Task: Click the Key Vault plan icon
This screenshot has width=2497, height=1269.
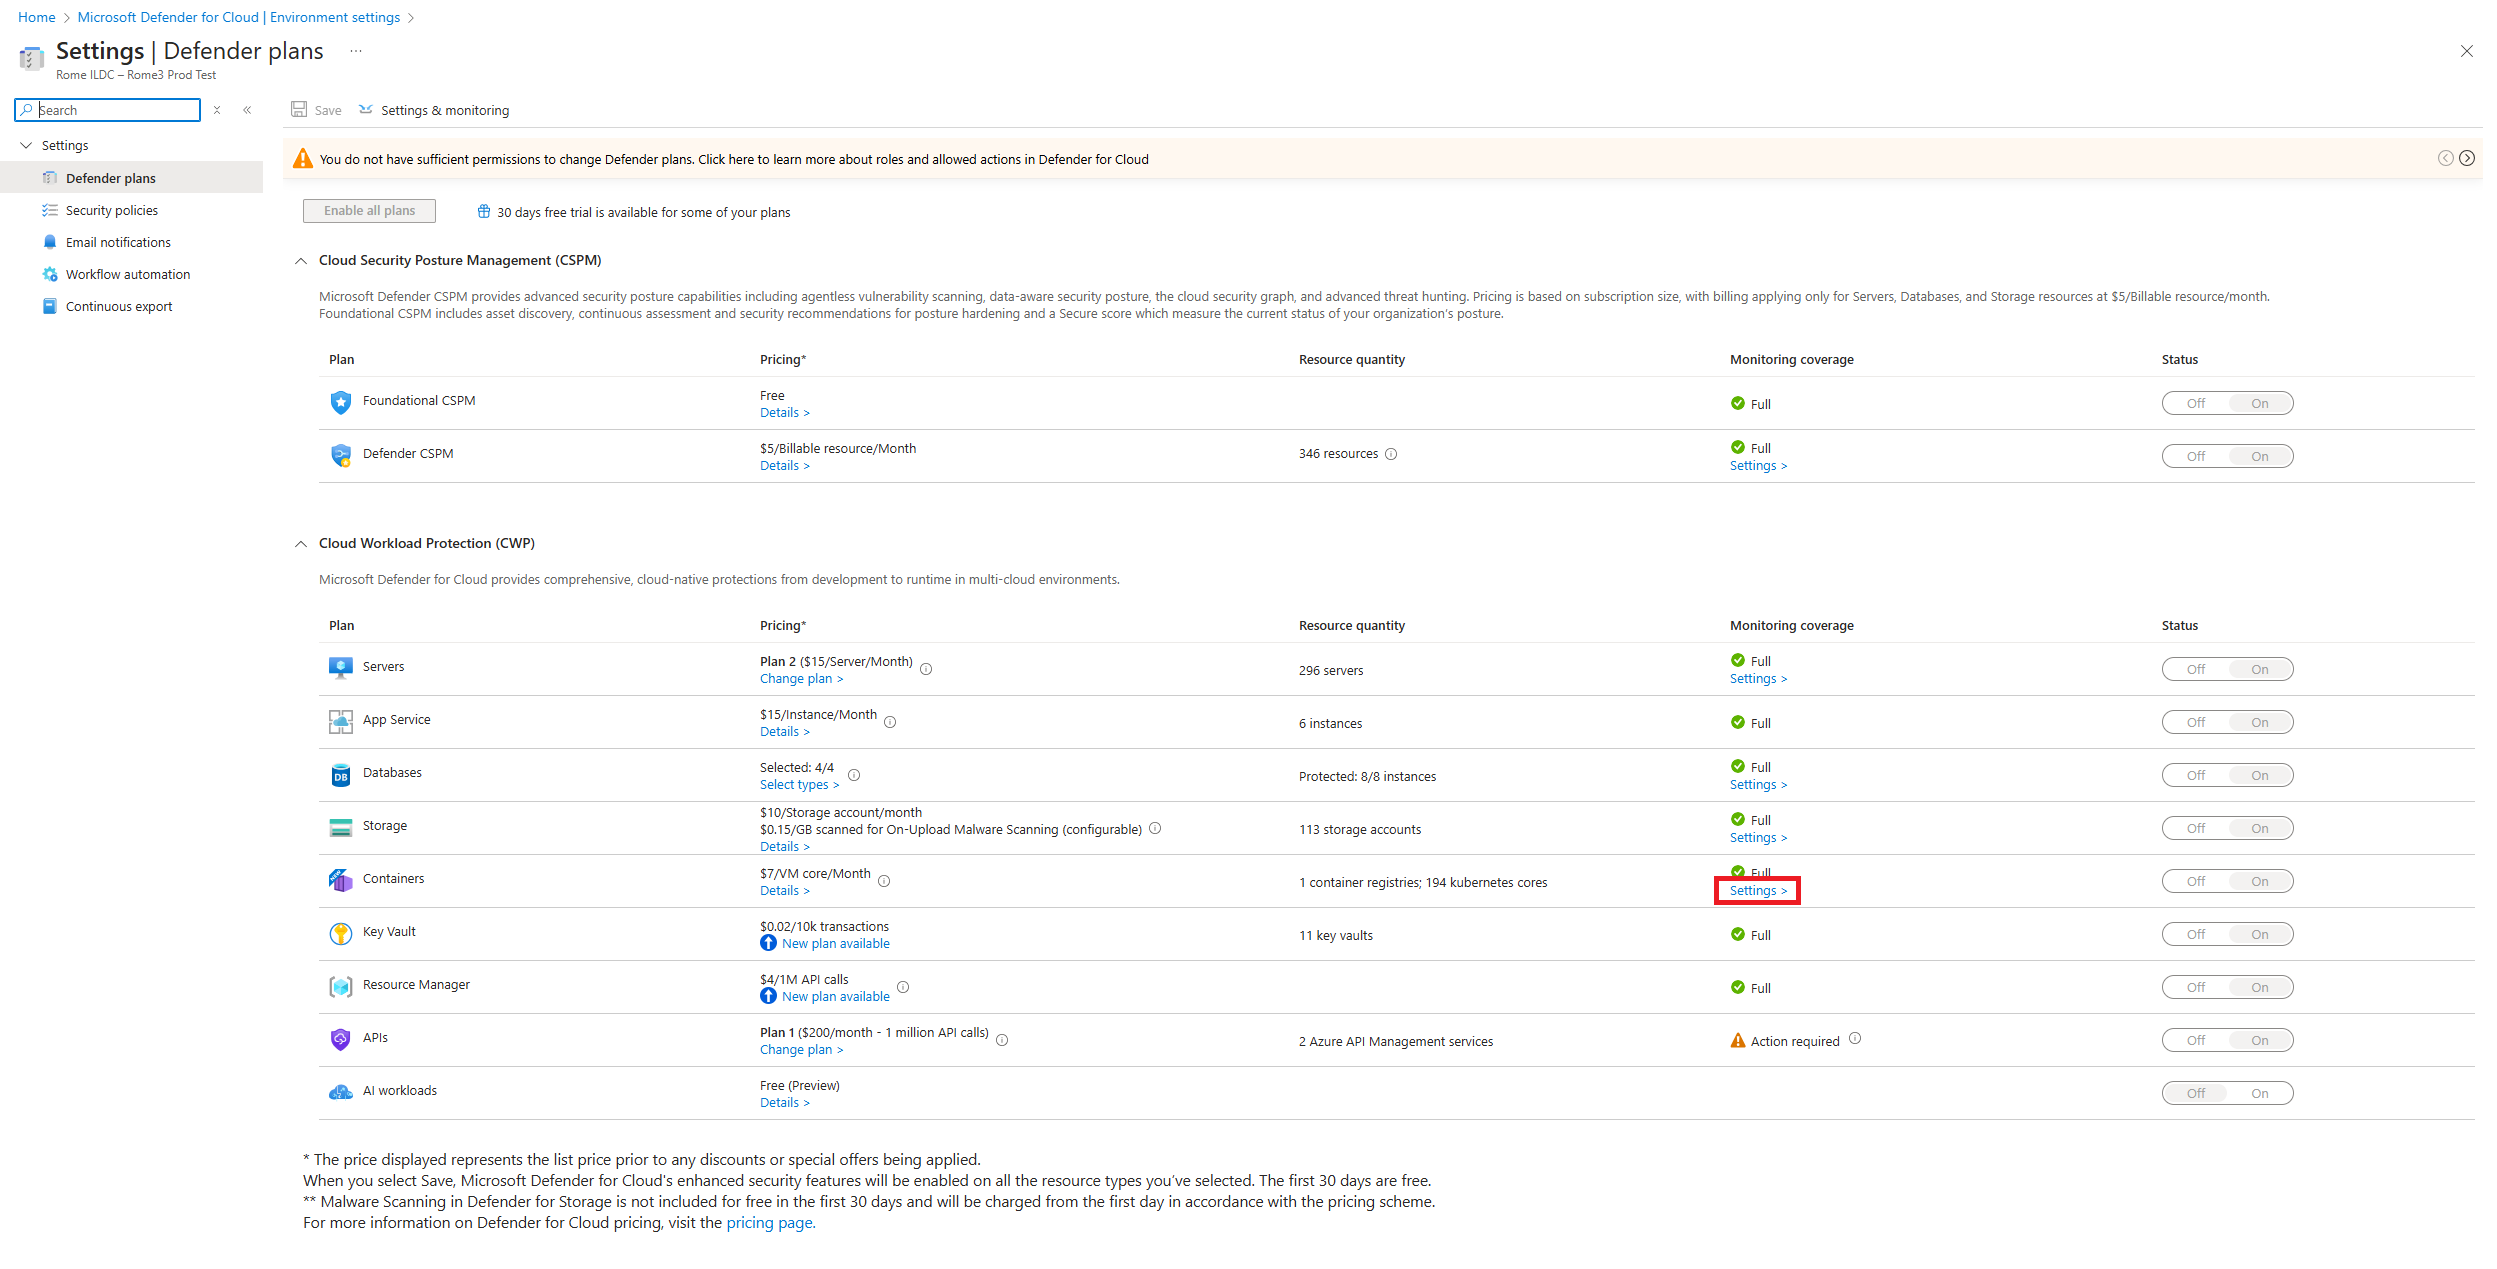Action: [341, 933]
